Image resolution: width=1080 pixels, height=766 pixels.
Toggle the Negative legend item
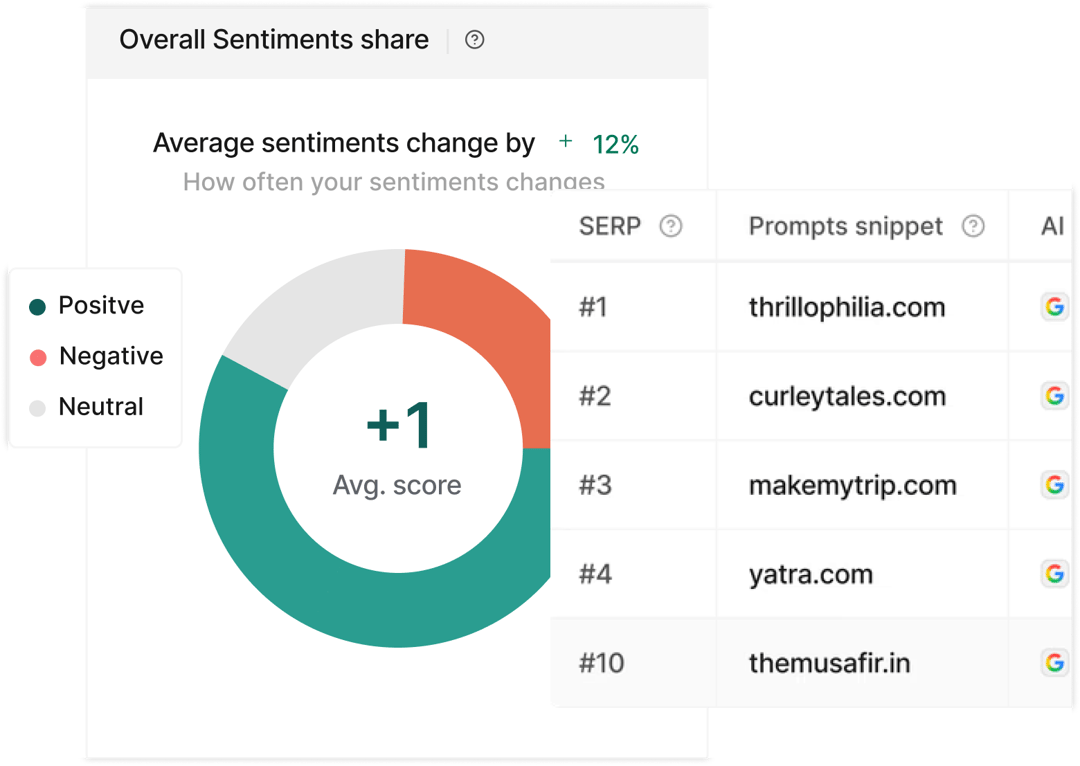(x=96, y=356)
